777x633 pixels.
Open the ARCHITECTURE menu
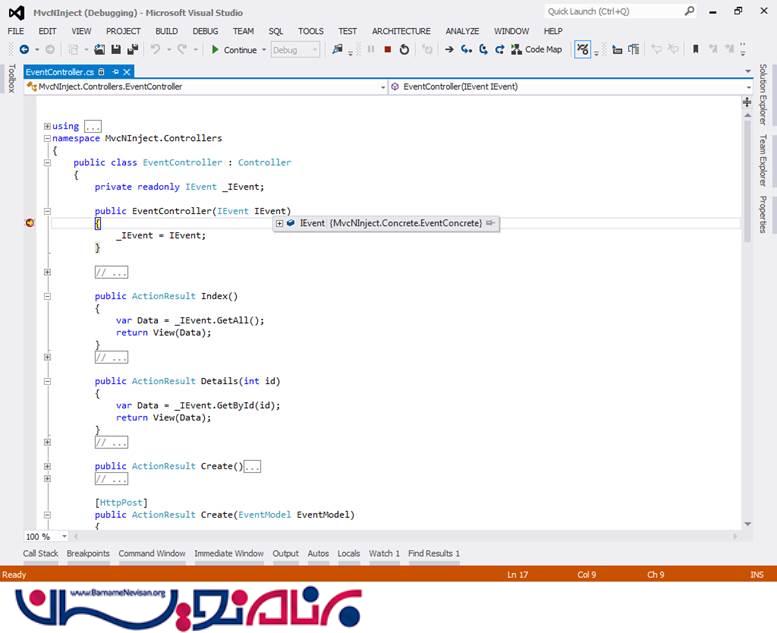(401, 31)
